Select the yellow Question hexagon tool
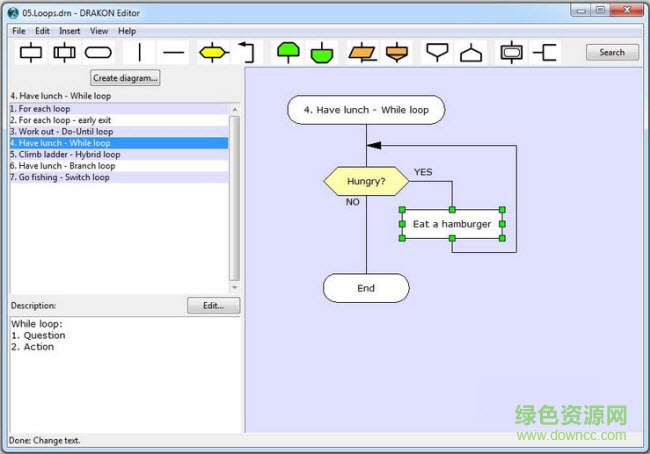Screen dimensions: 650x454 (x=212, y=52)
